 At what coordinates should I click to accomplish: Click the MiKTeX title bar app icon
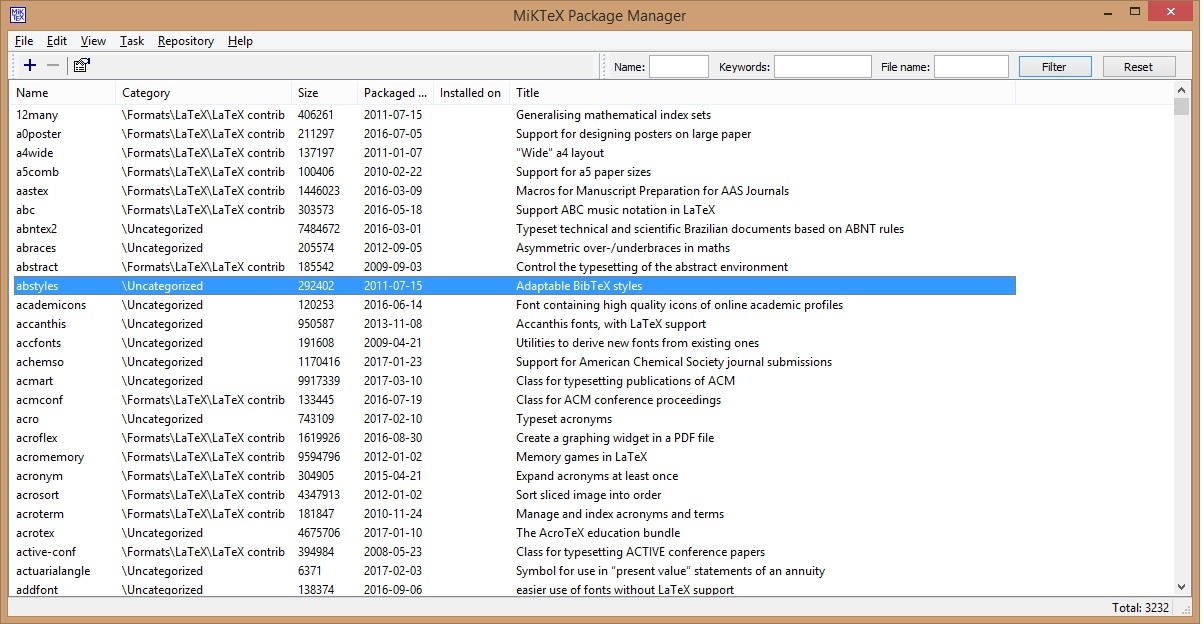[x=16, y=15]
